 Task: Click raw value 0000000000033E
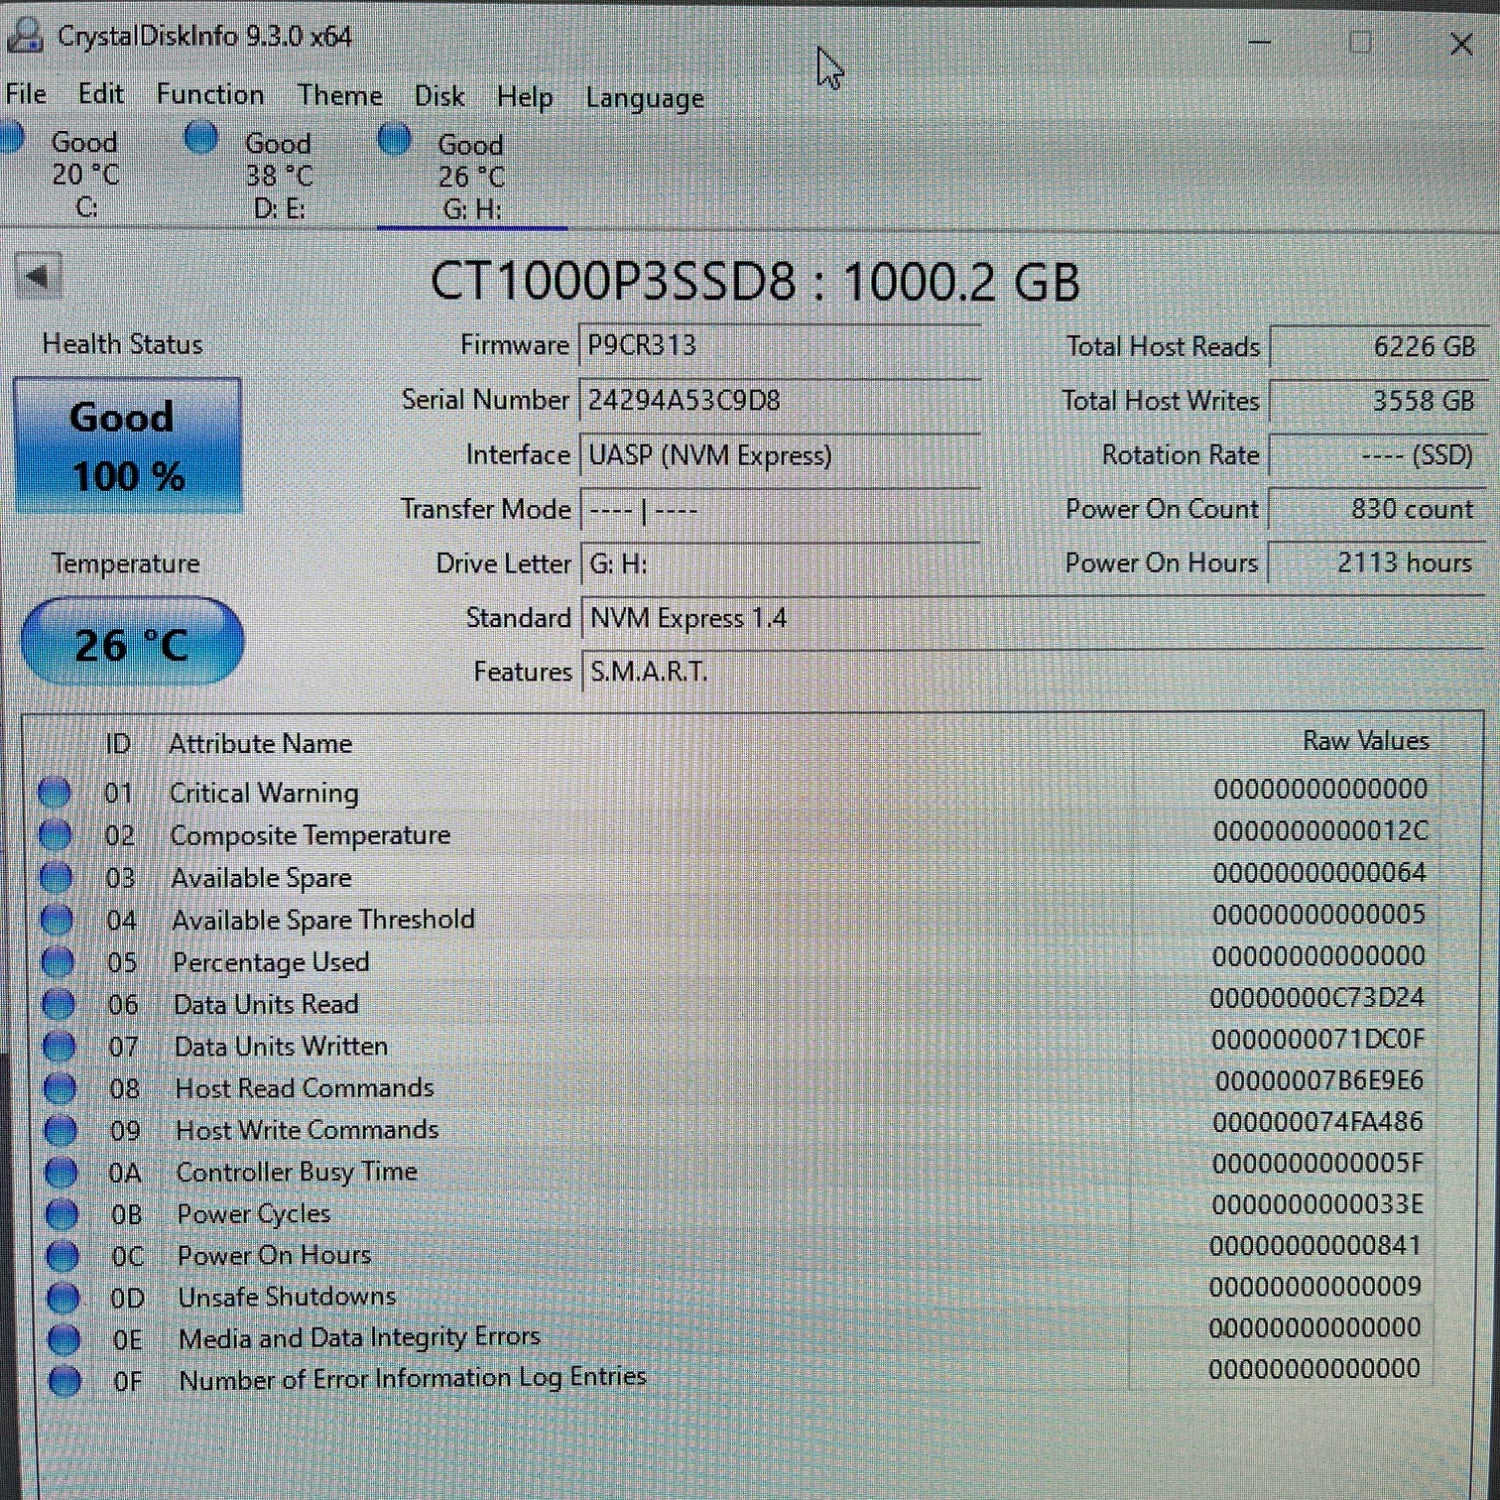click(1317, 1204)
